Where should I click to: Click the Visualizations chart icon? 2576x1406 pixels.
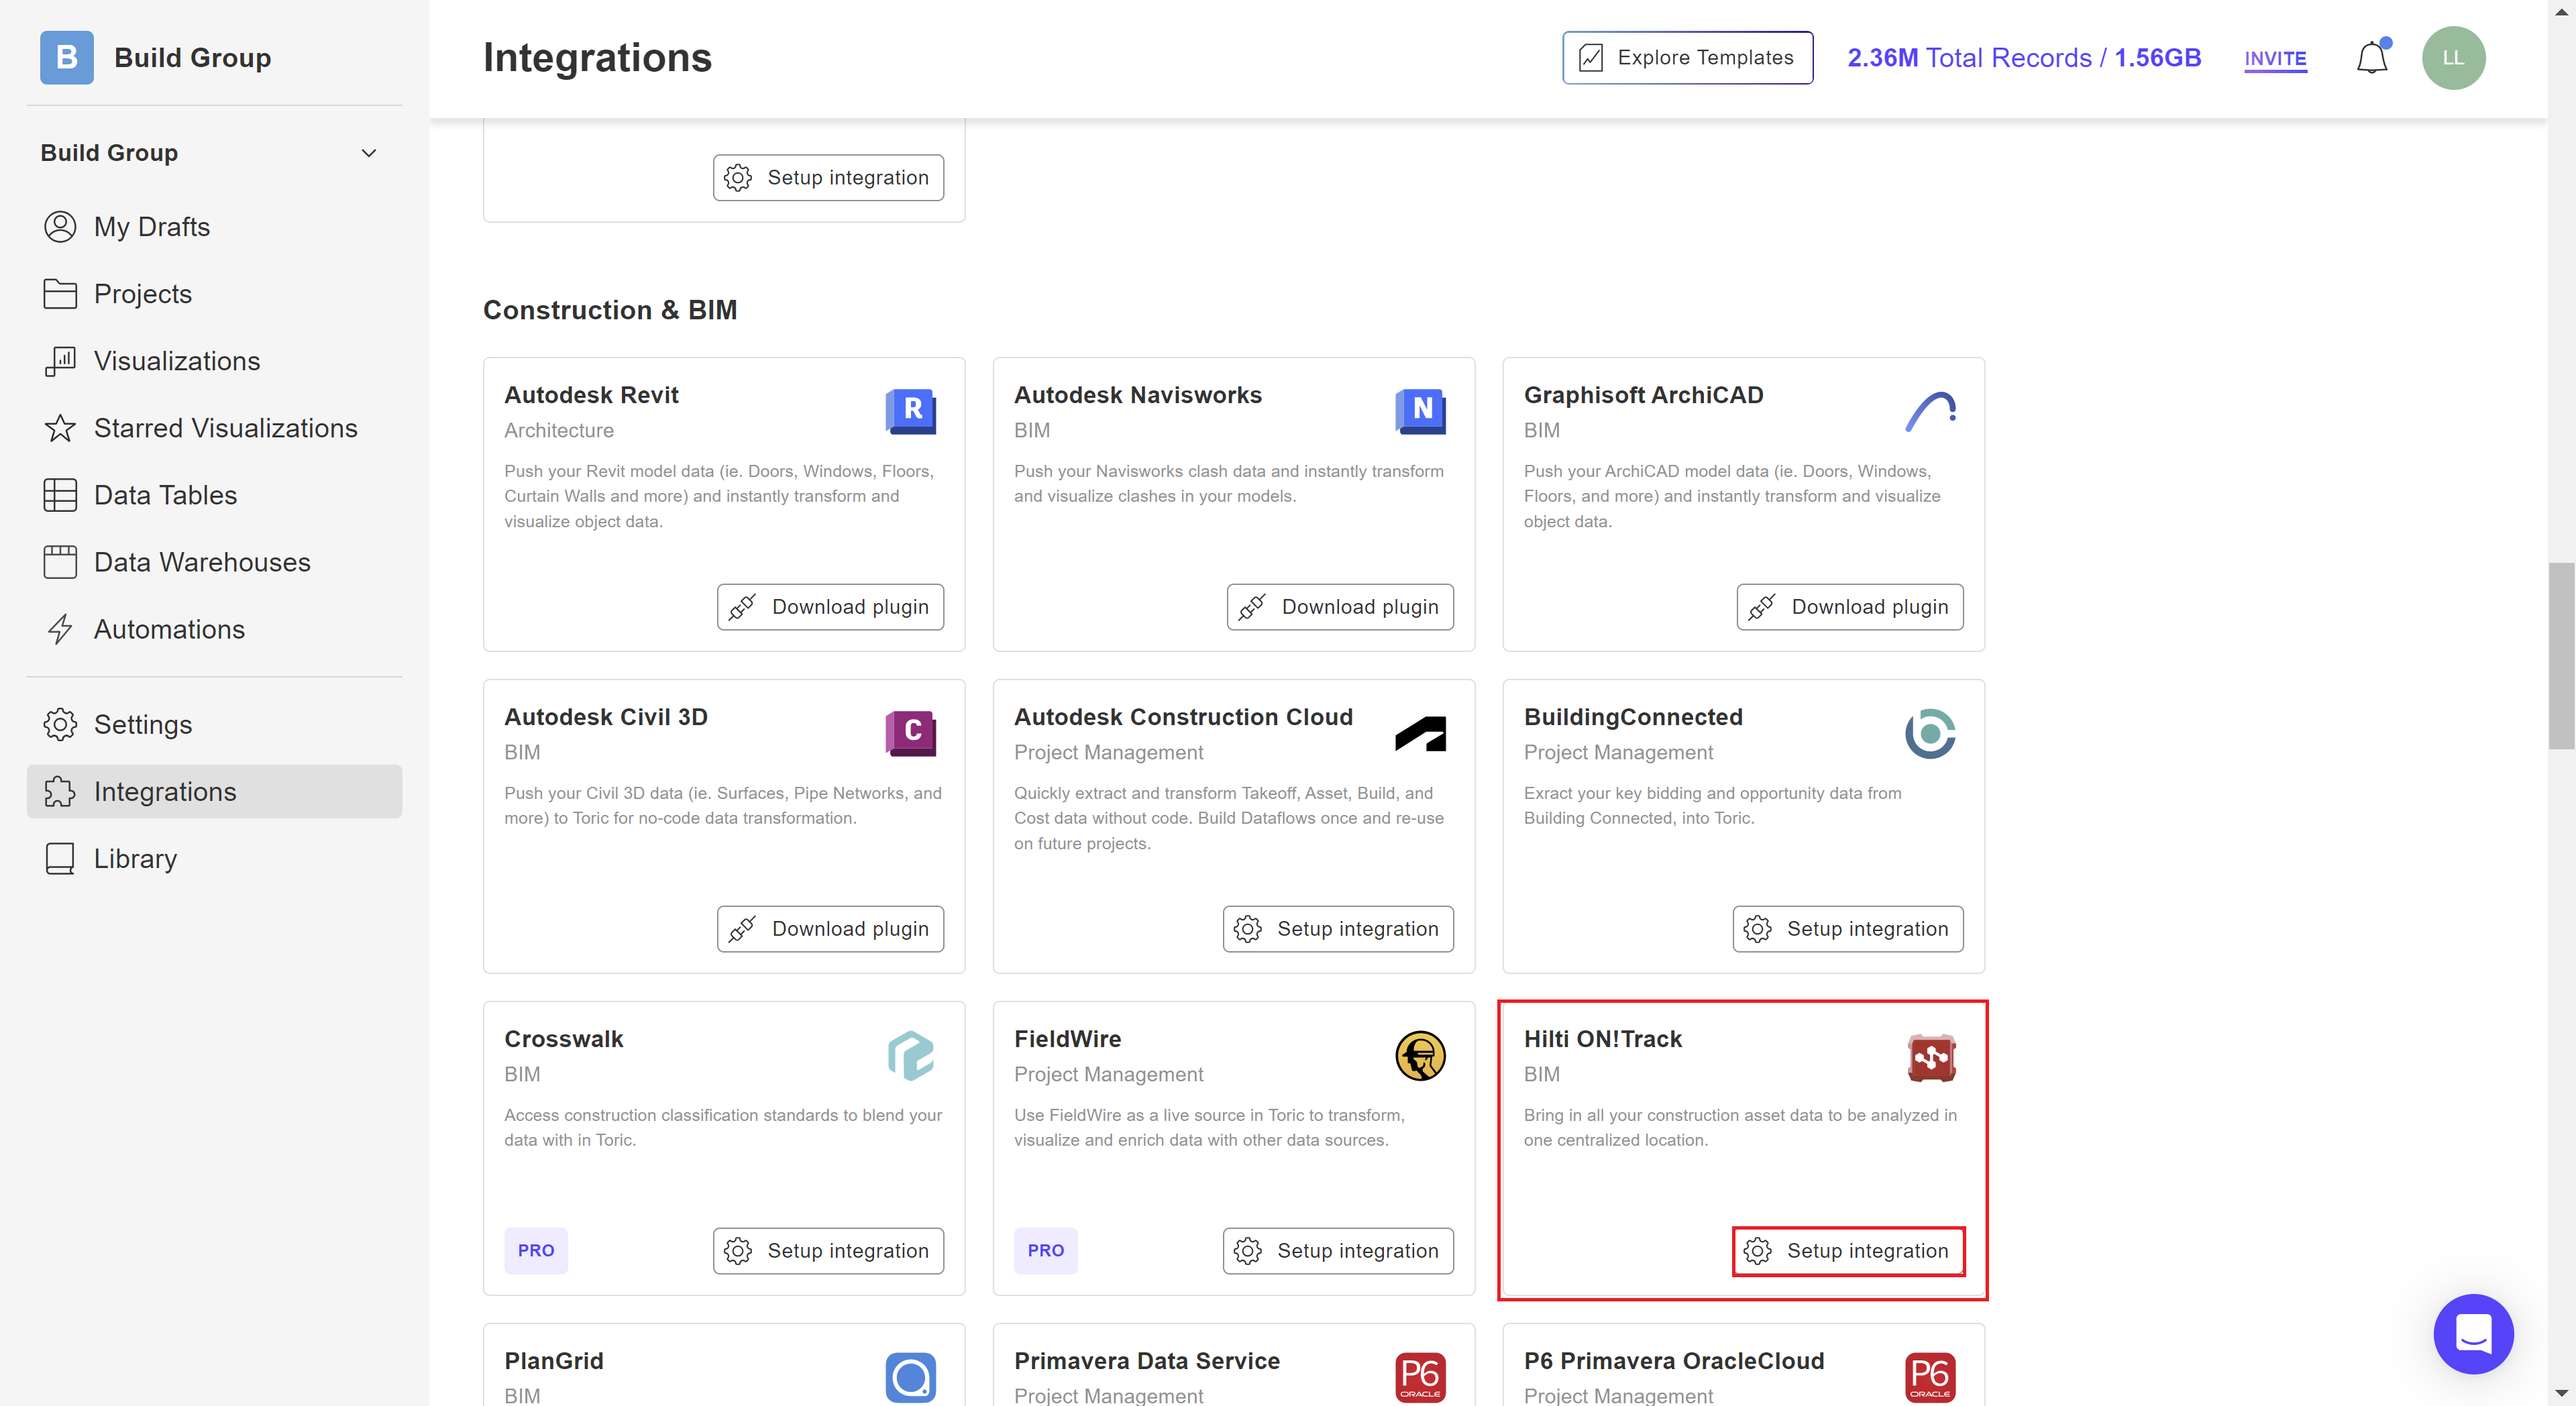[60, 361]
